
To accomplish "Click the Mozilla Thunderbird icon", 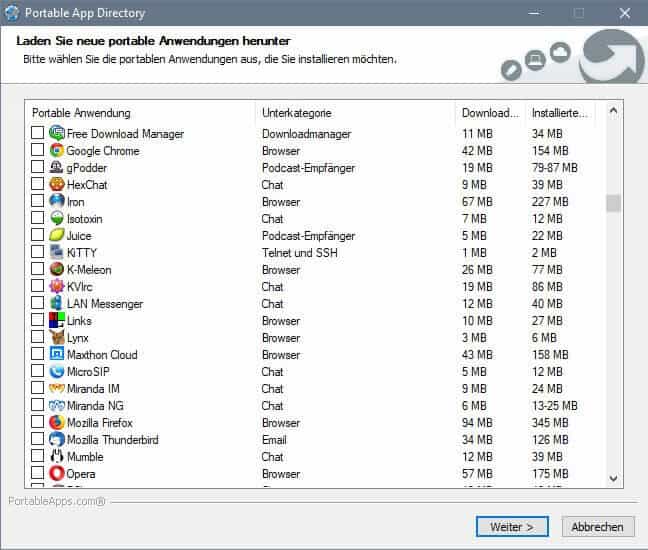I will point(57,440).
